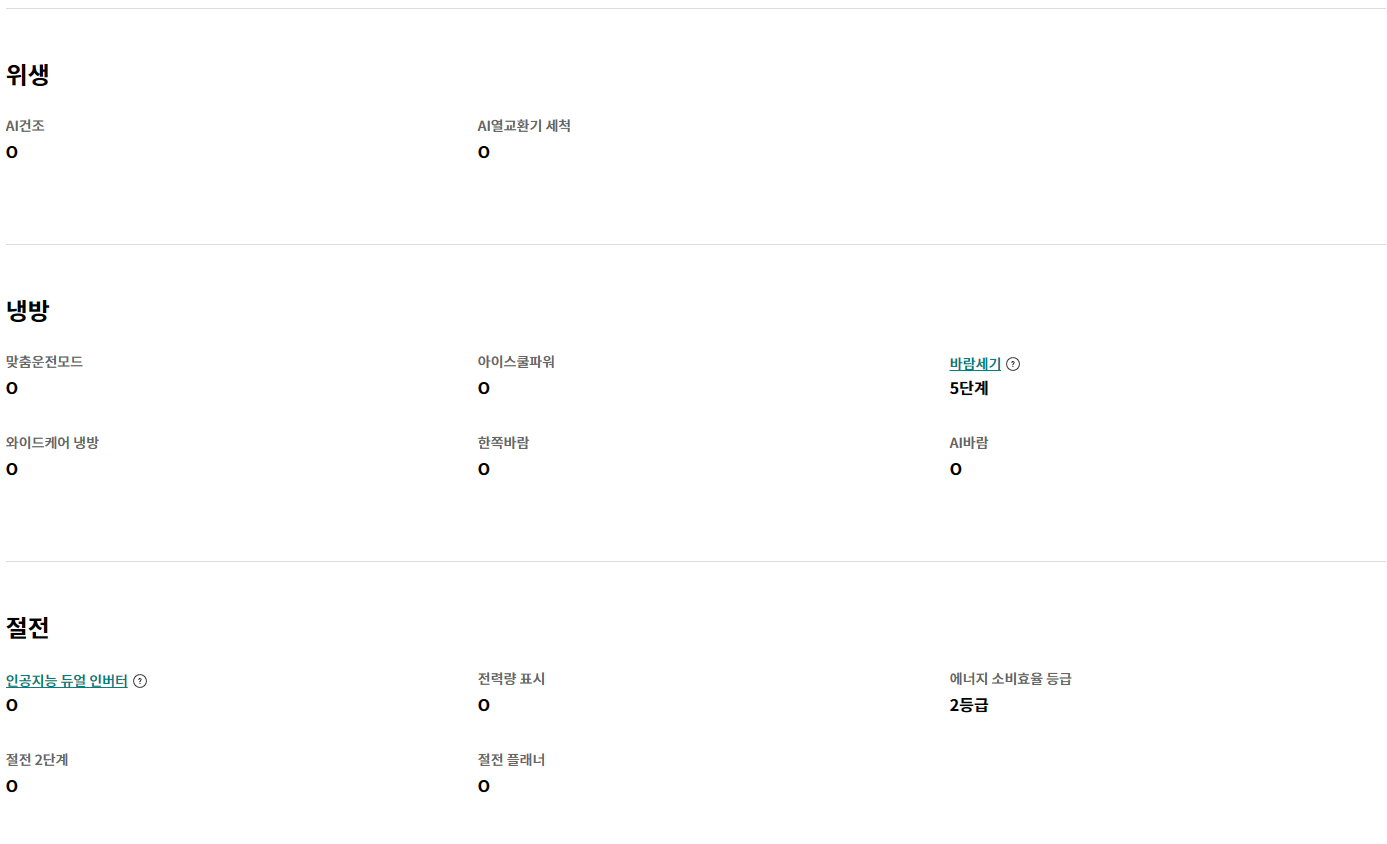The image size is (1387, 844).
Task: Click the 2등급 value text
Action: click(969, 705)
